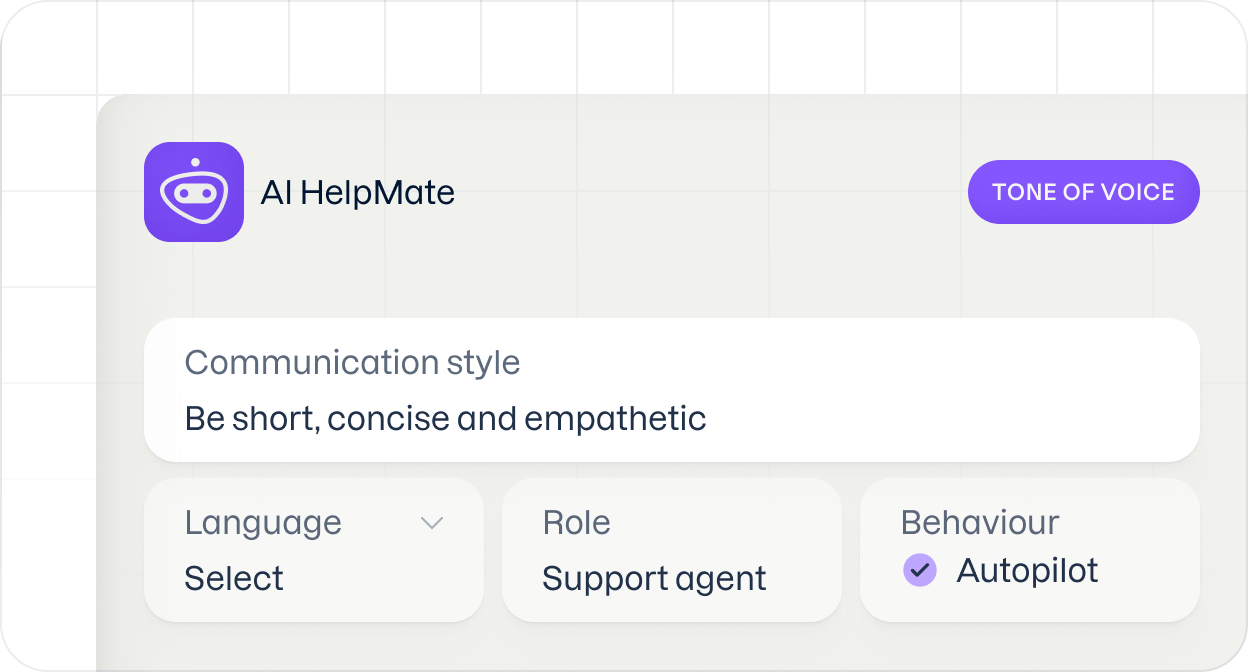Click the AI HelpMate title text

coord(357,191)
